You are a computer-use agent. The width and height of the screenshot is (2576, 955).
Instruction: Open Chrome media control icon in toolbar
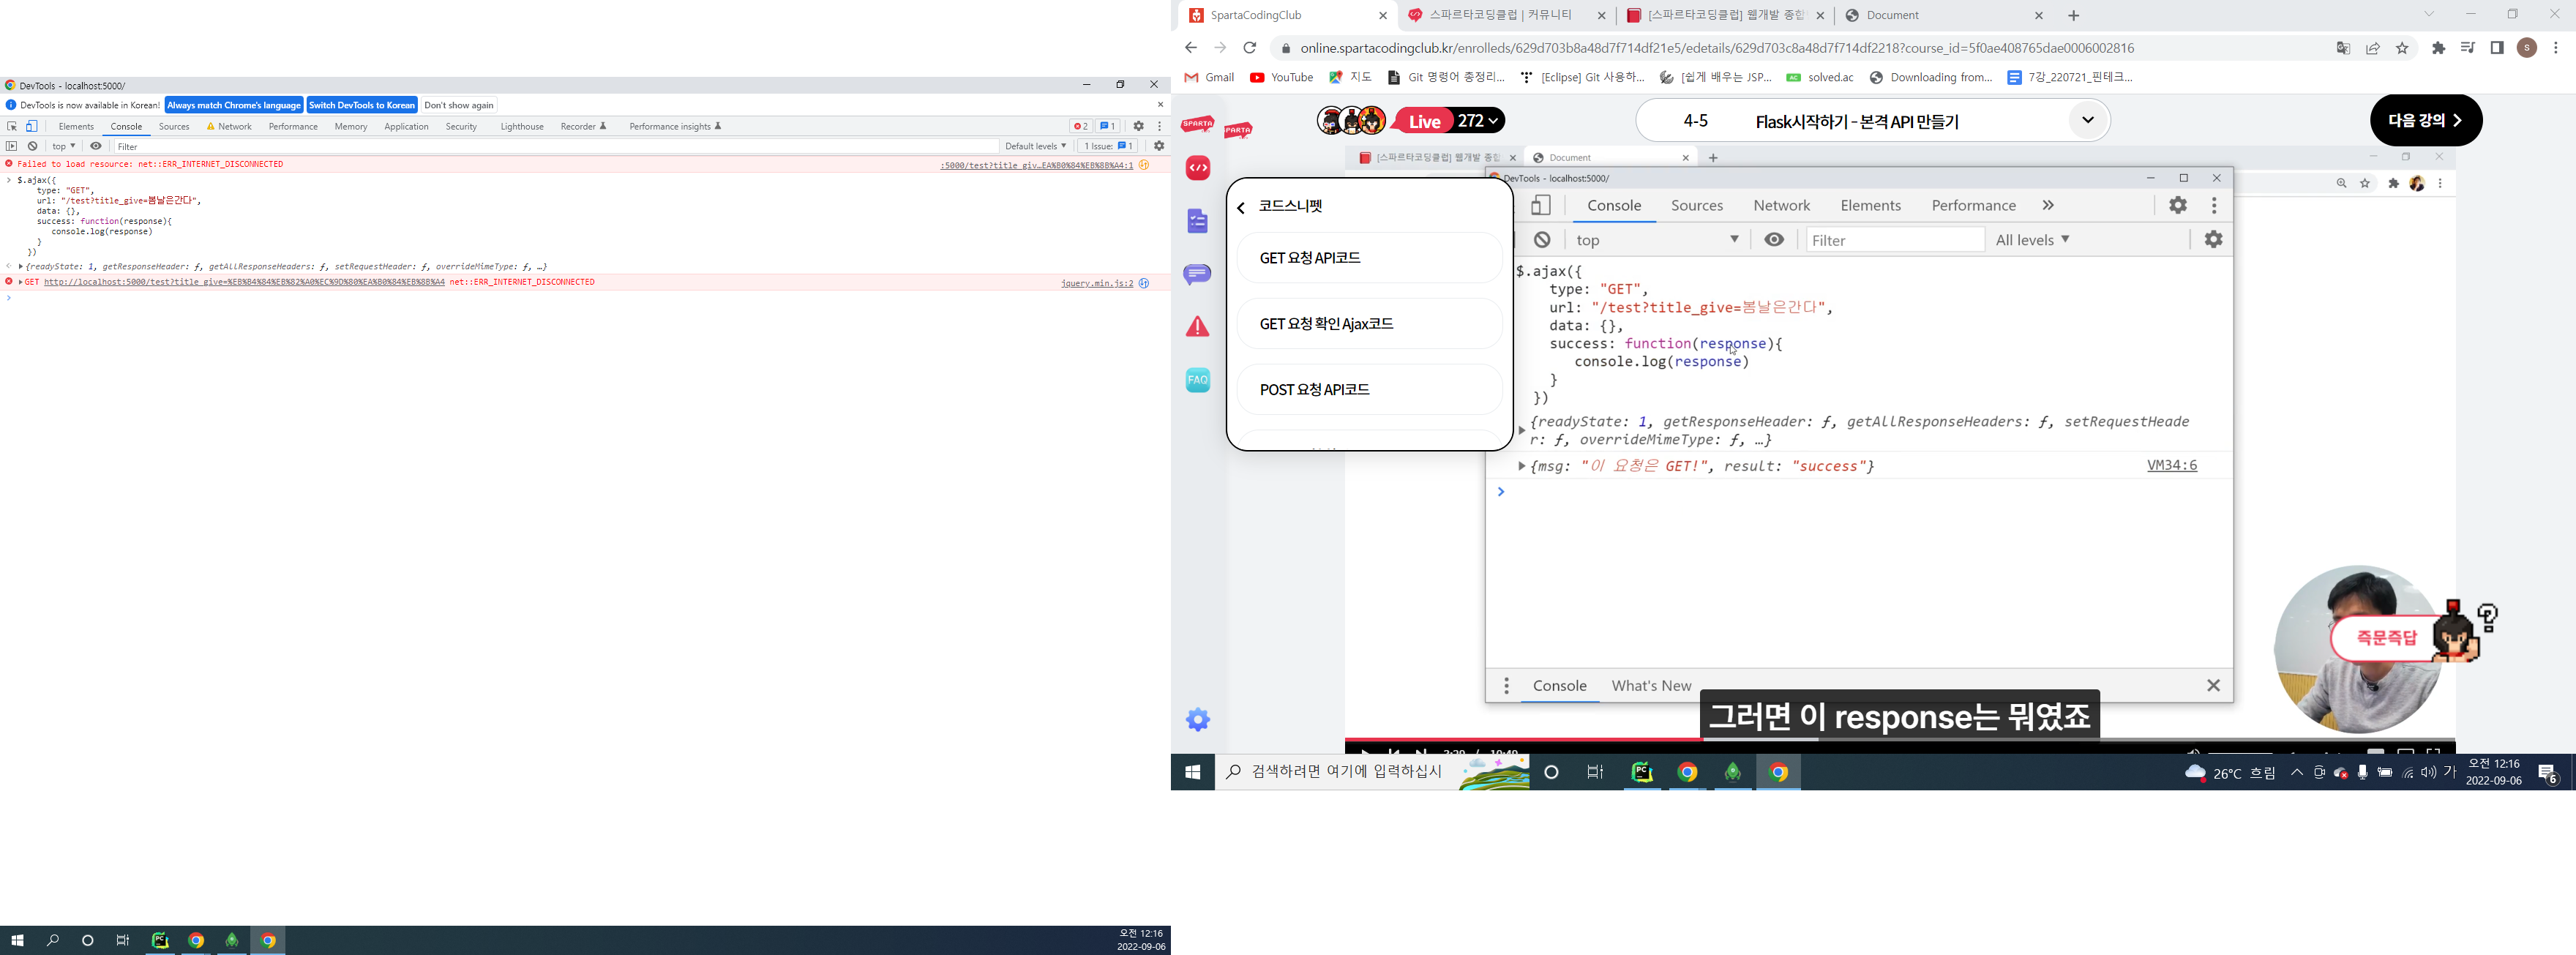(x=2467, y=48)
